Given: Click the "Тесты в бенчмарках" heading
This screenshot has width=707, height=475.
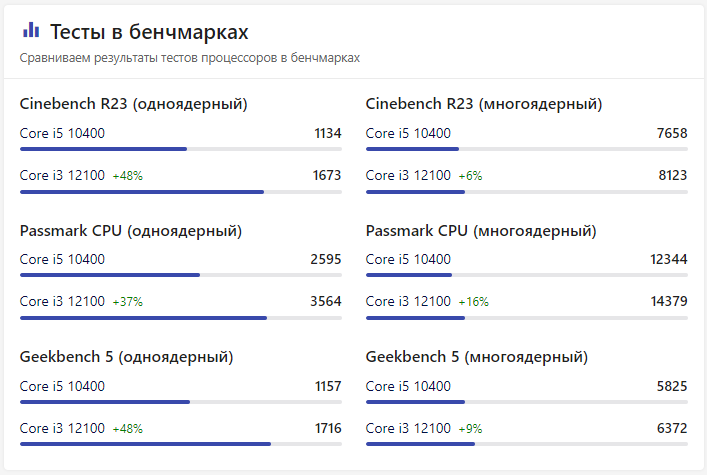Looking at the screenshot, I should [149, 32].
